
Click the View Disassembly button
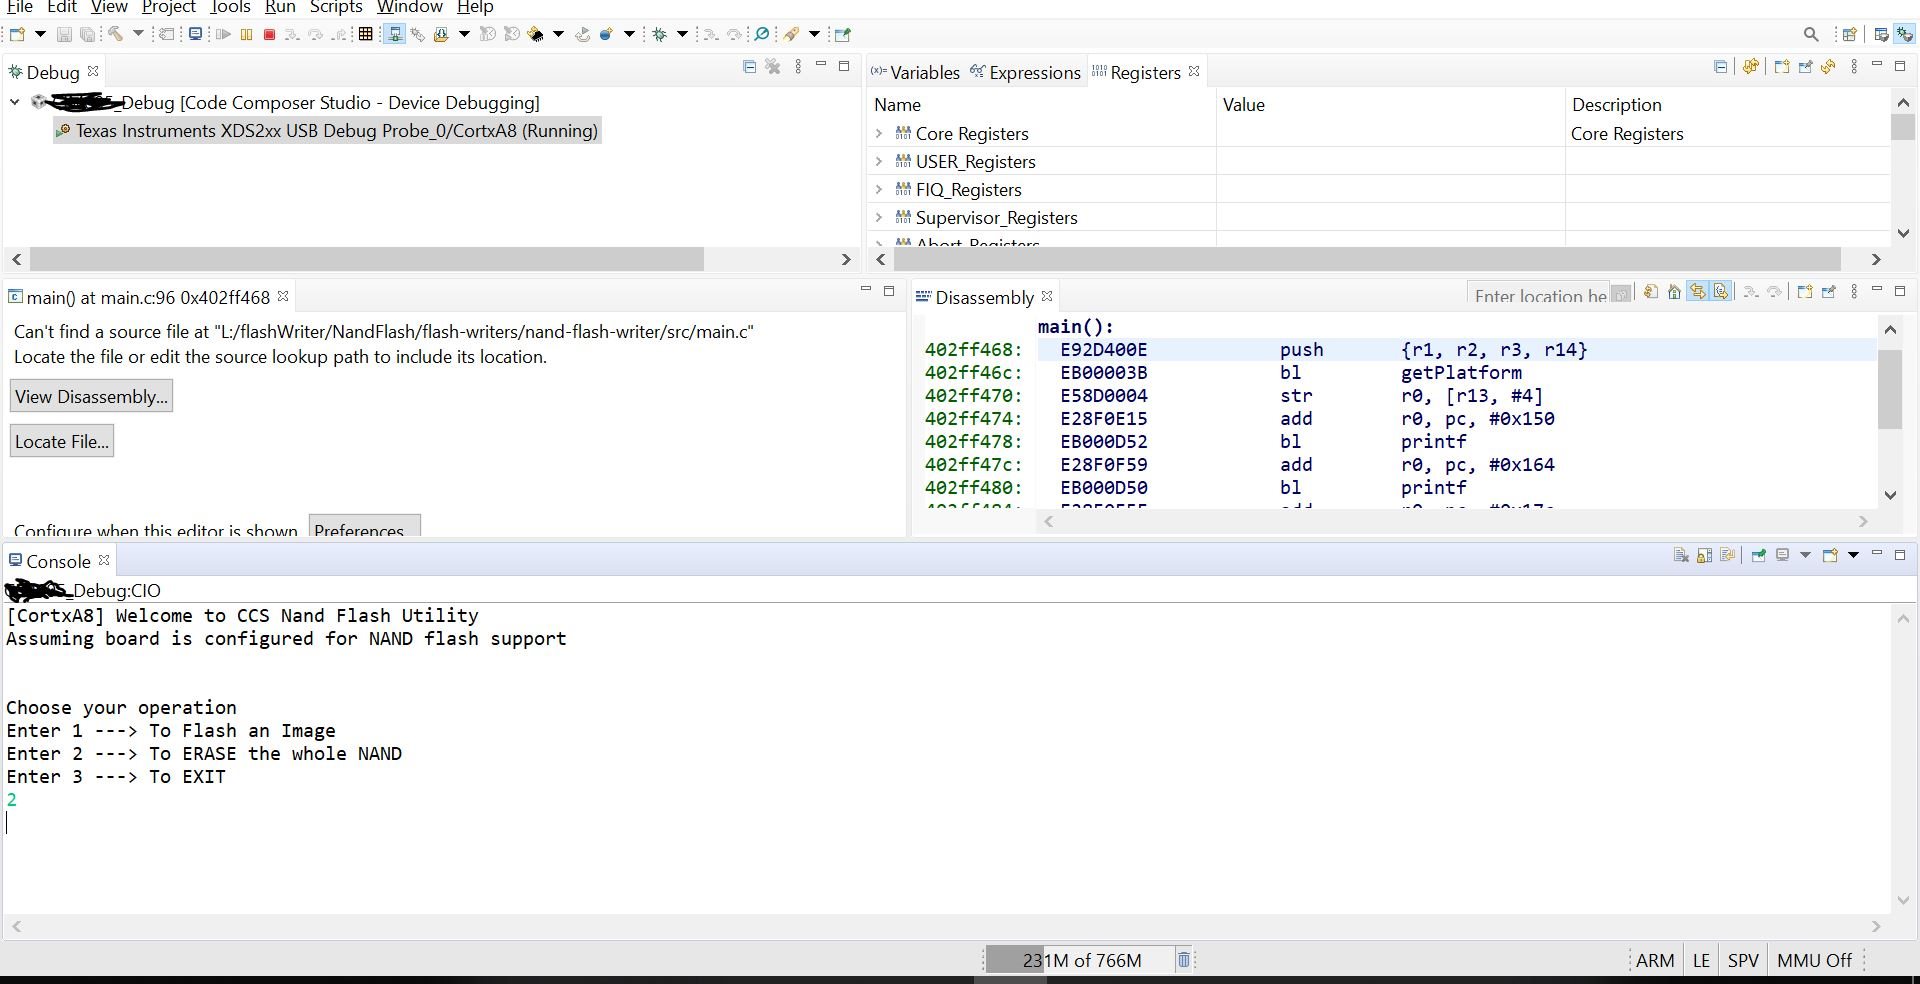point(91,395)
